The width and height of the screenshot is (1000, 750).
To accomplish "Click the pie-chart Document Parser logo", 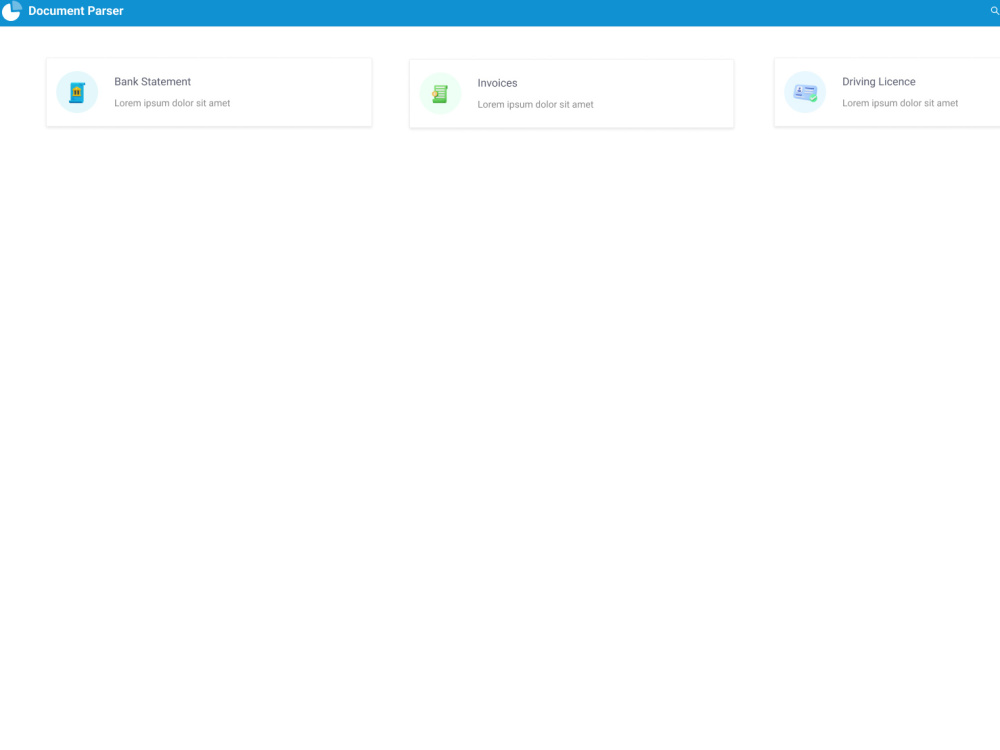I will [11, 11].
